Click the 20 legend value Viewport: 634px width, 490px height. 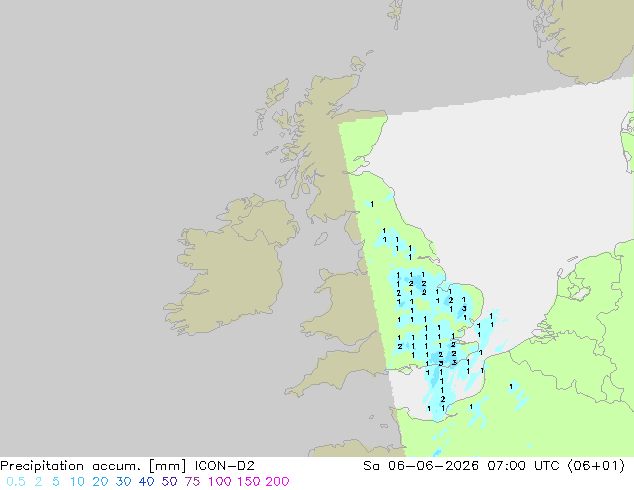pyautogui.click(x=100, y=482)
